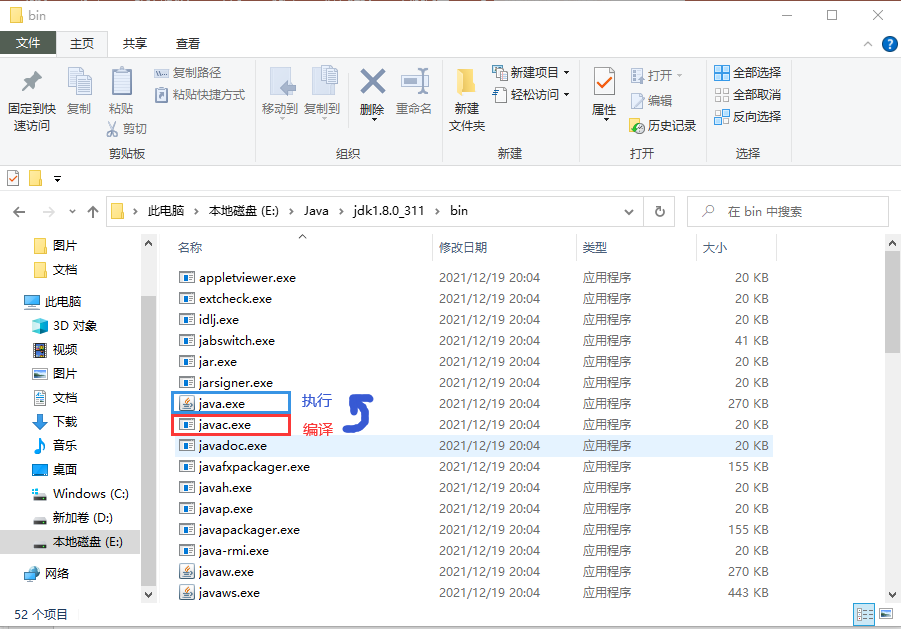
Task: Open the recent locations dropdown arrow
Action: (72, 212)
